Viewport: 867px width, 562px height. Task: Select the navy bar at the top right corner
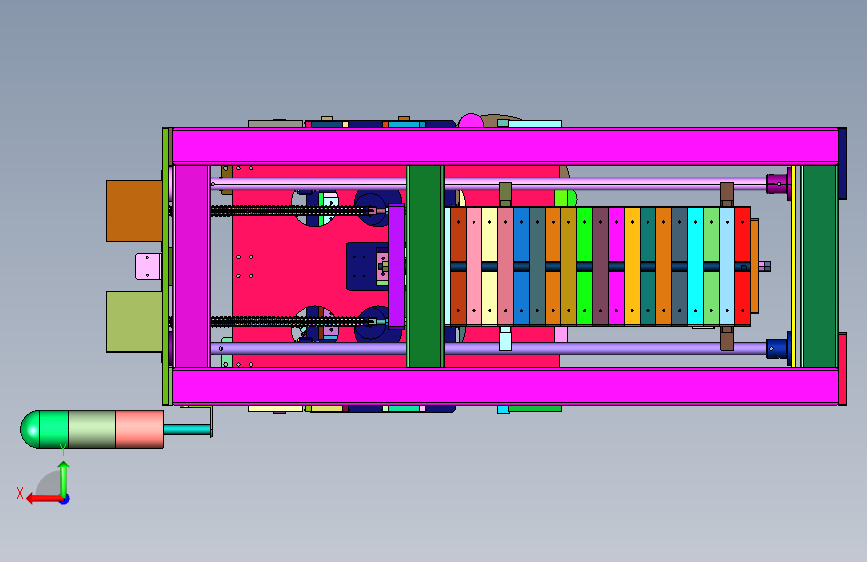pyautogui.click(x=842, y=163)
